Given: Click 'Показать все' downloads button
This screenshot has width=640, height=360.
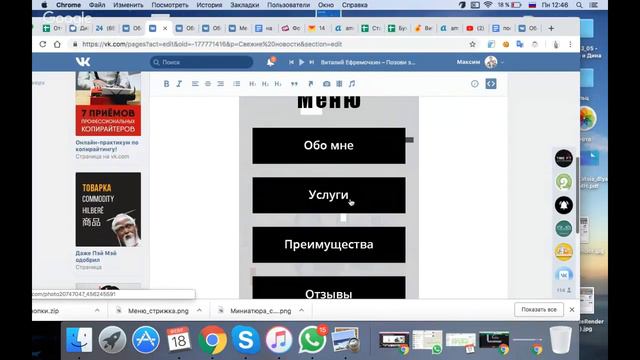Looking at the screenshot, I should point(539,310).
